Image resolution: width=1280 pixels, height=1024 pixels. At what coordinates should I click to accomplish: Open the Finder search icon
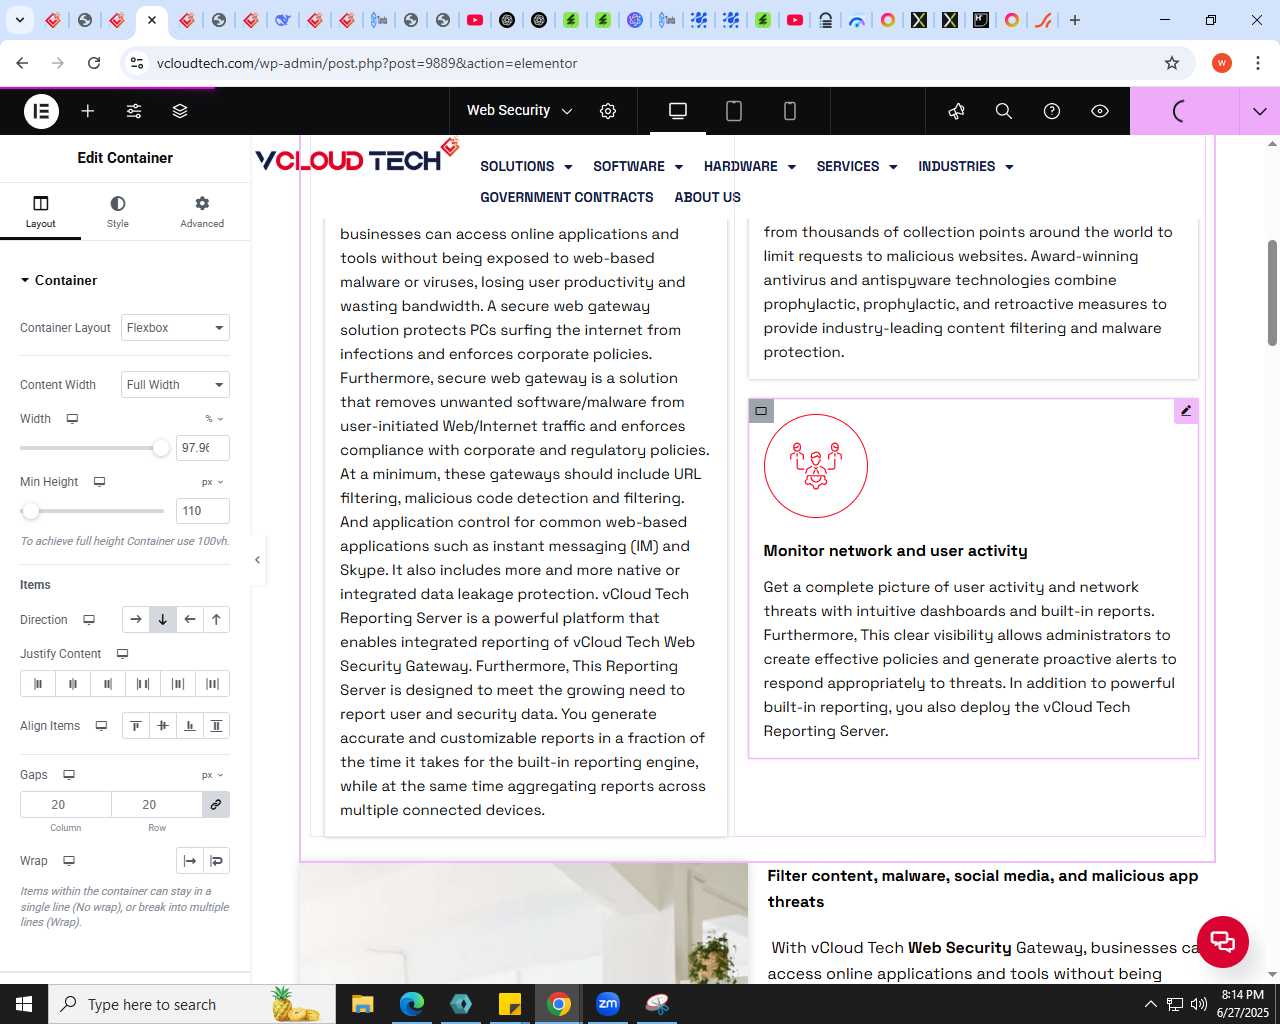click(1004, 111)
